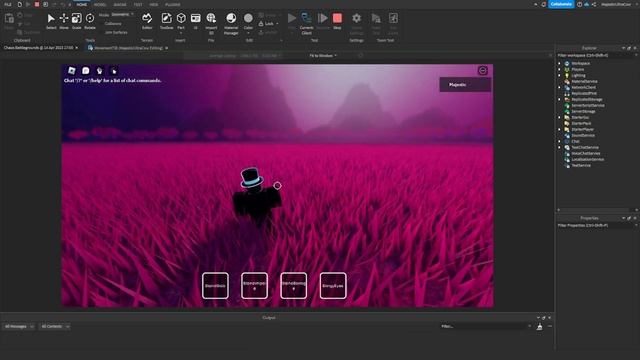Switch to the PLUGINS ribbon tab
The image size is (640, 360).
[x=173, y=4]
